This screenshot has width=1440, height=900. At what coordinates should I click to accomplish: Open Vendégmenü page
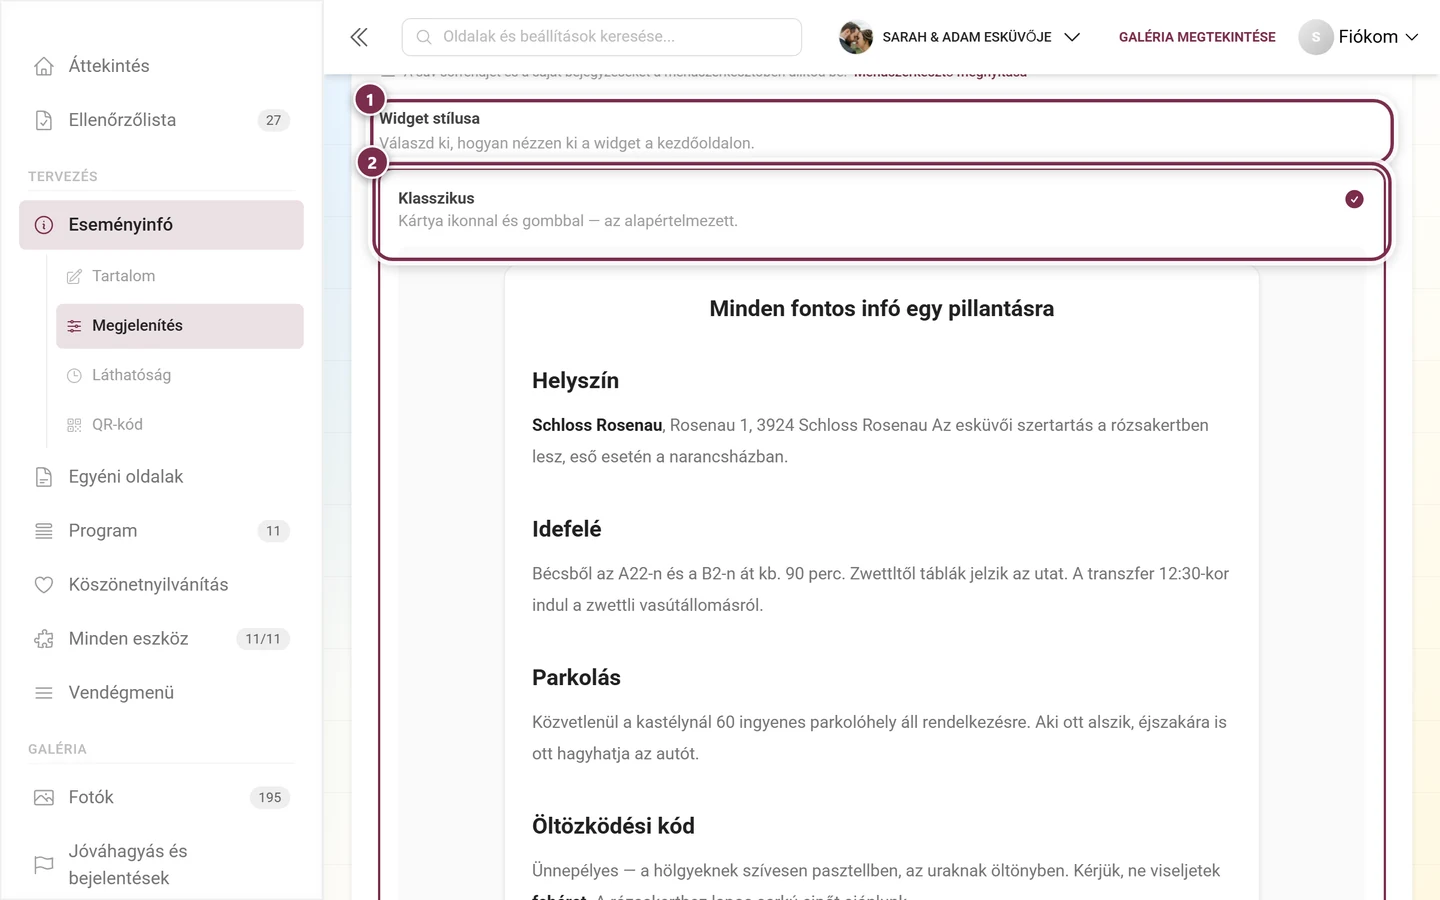click(161, 693)
